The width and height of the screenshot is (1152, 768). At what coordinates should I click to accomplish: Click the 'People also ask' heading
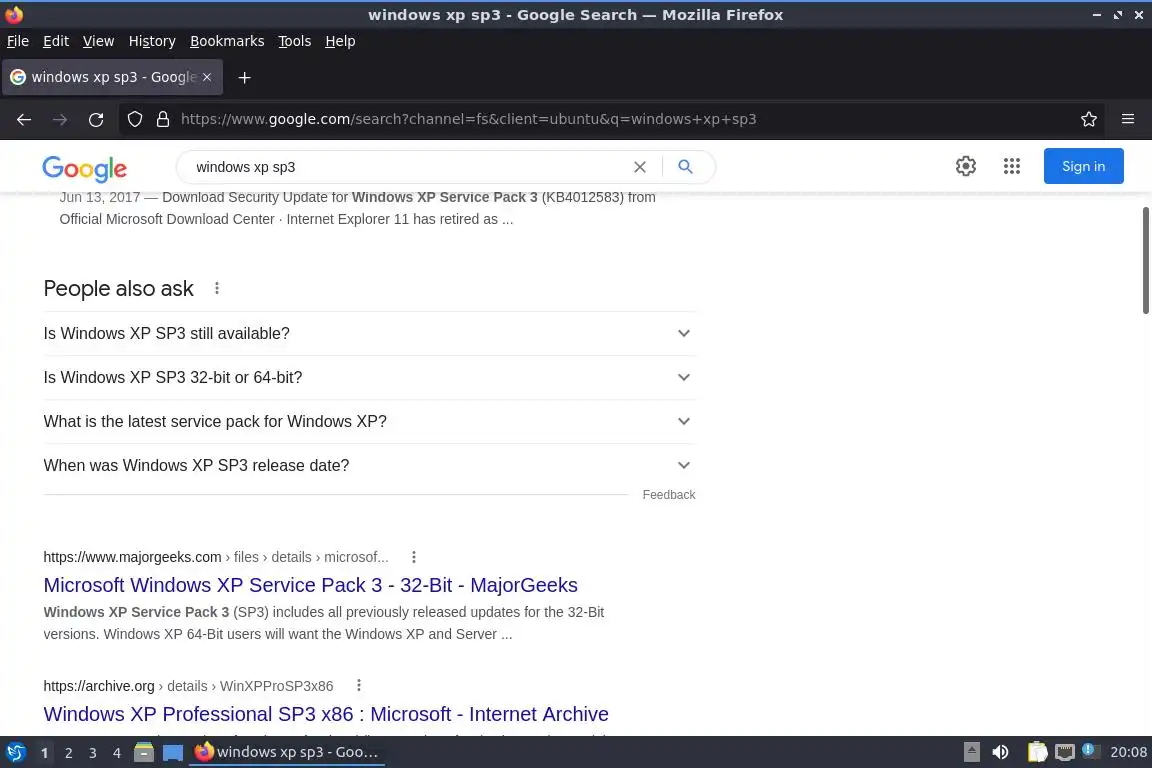pyautogui.click(x=118, y=289)
